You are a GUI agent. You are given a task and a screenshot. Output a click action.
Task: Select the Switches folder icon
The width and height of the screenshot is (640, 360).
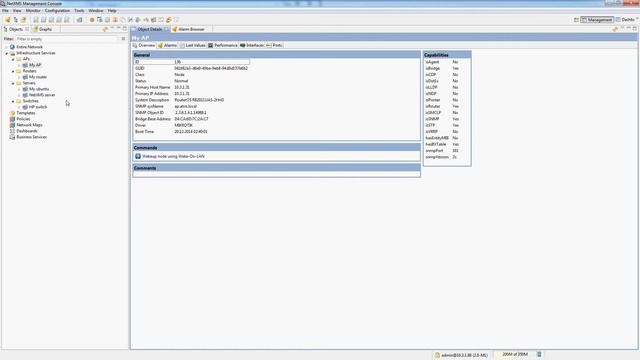point(19,101)
